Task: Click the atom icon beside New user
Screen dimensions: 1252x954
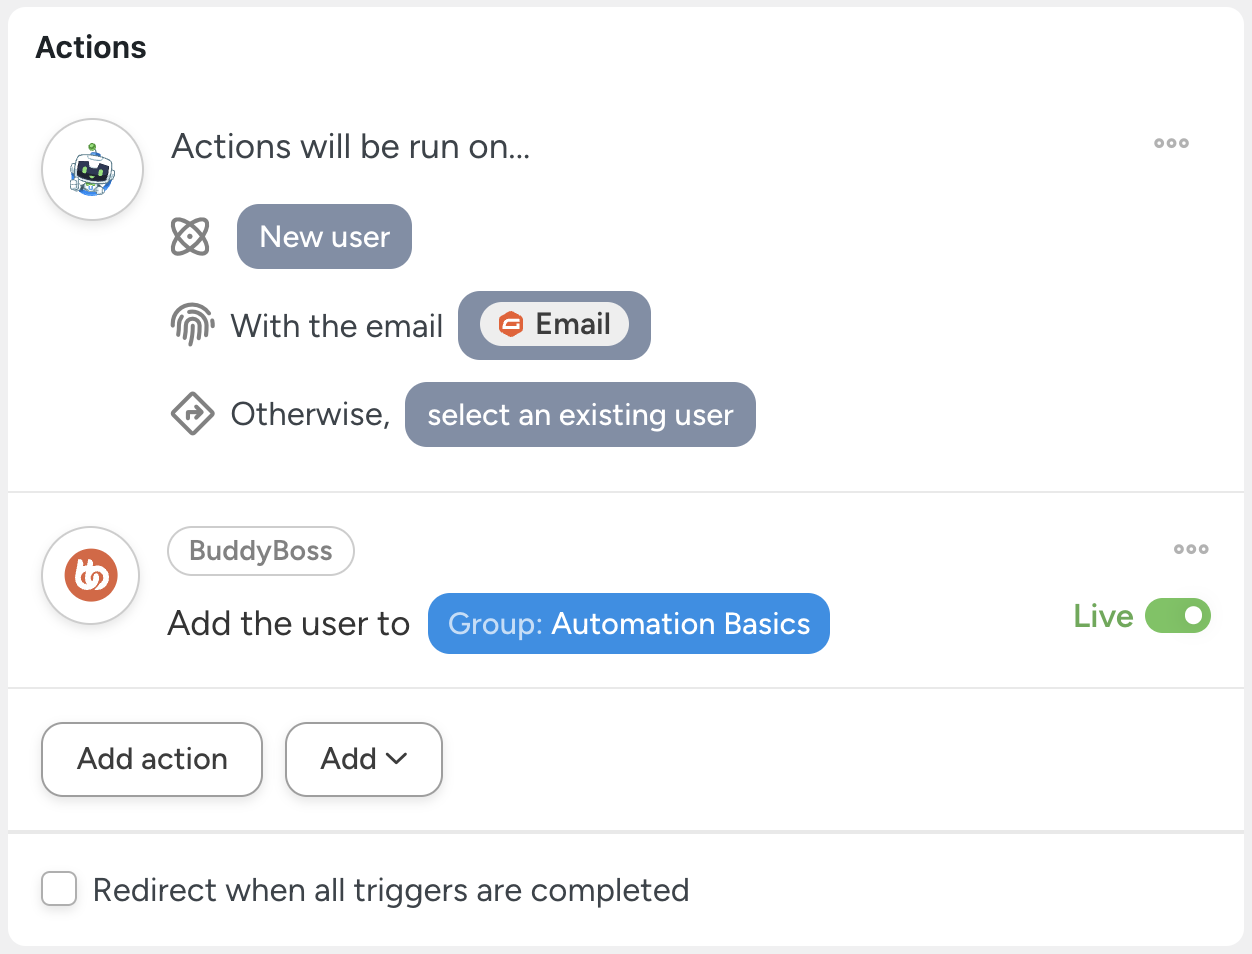Action: coord(190,237)
